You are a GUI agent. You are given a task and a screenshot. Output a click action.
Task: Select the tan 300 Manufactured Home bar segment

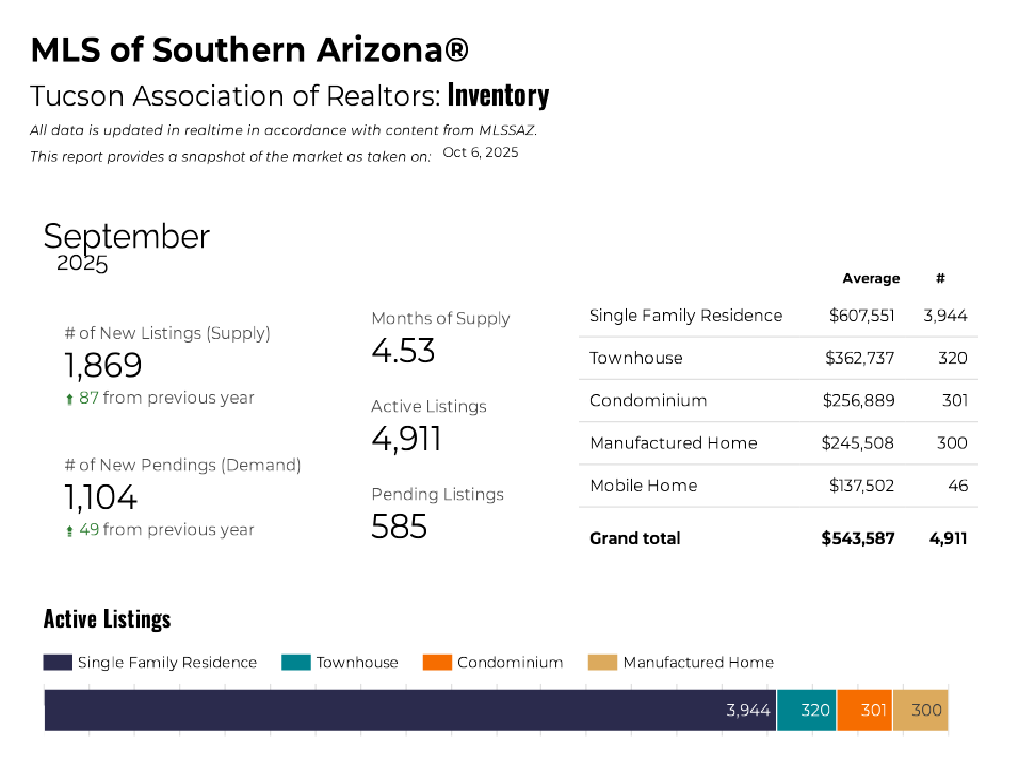920,710
